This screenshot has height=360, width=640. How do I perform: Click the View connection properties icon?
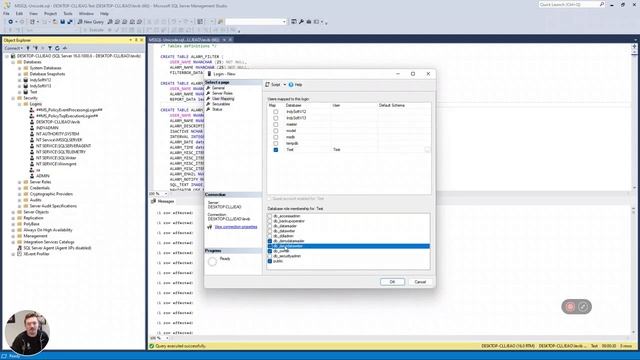pos(210,227)
